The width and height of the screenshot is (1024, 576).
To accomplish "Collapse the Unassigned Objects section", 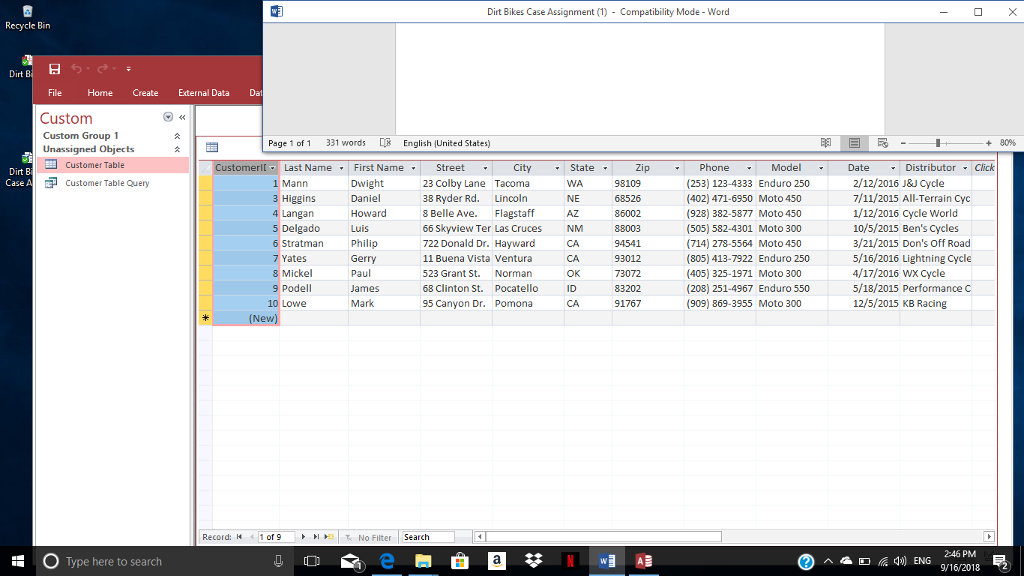I will click(177, 150).
